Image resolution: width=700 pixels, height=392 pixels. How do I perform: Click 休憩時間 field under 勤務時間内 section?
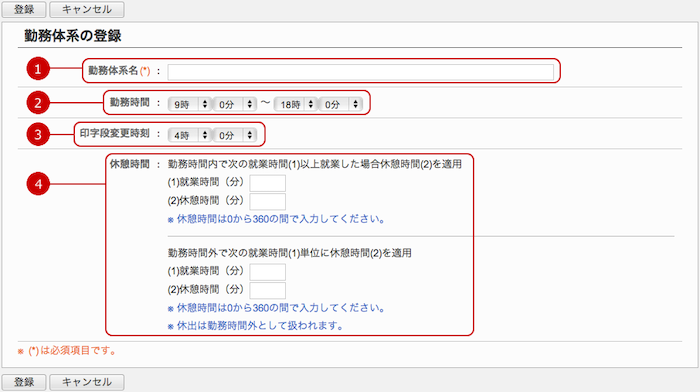(x=267, y=201)
